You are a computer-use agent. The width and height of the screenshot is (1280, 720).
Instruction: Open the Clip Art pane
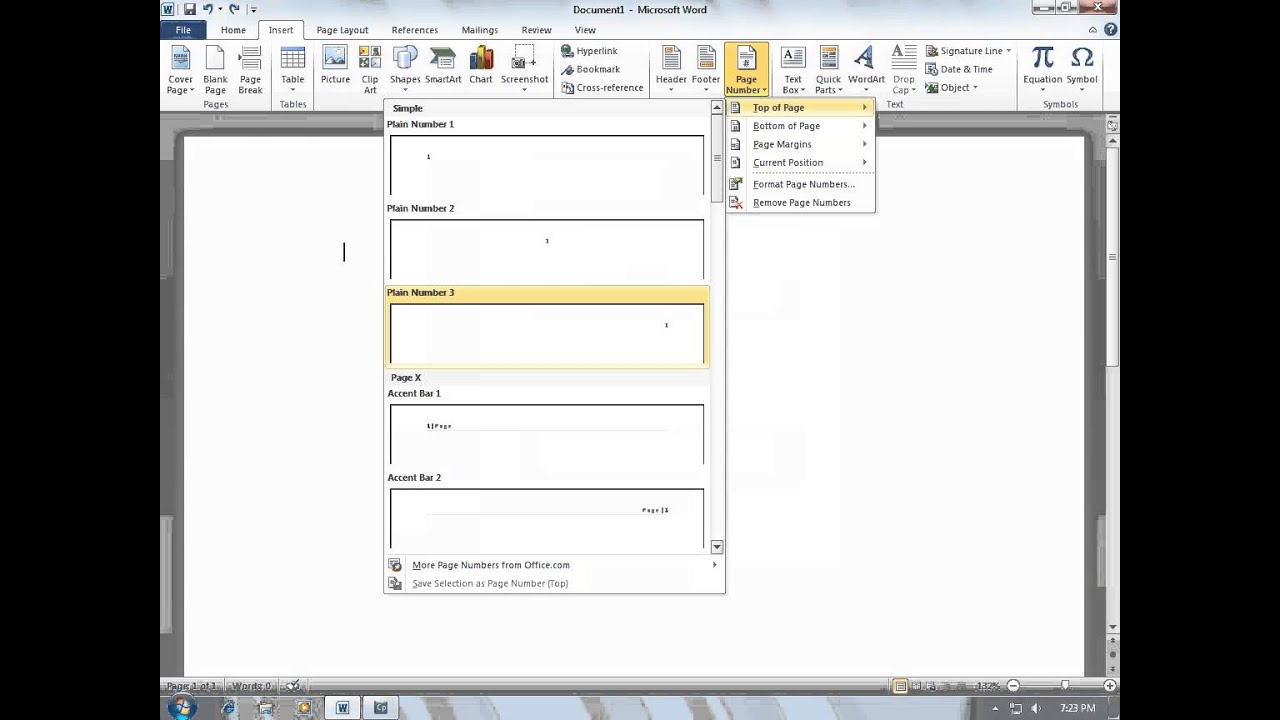pyautogui.click(x=370, y=70)
